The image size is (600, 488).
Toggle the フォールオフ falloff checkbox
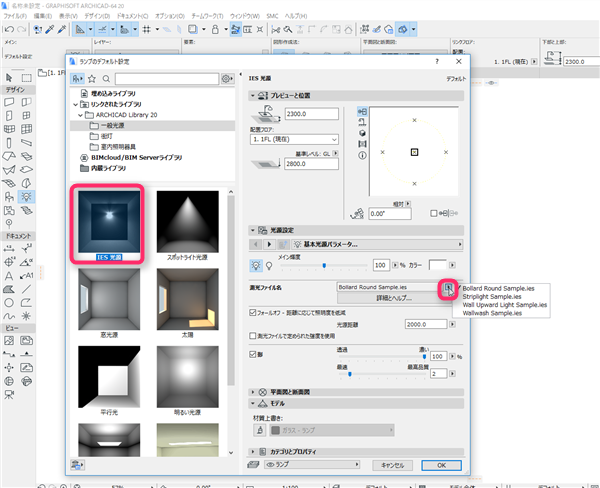tap(253, 313)
